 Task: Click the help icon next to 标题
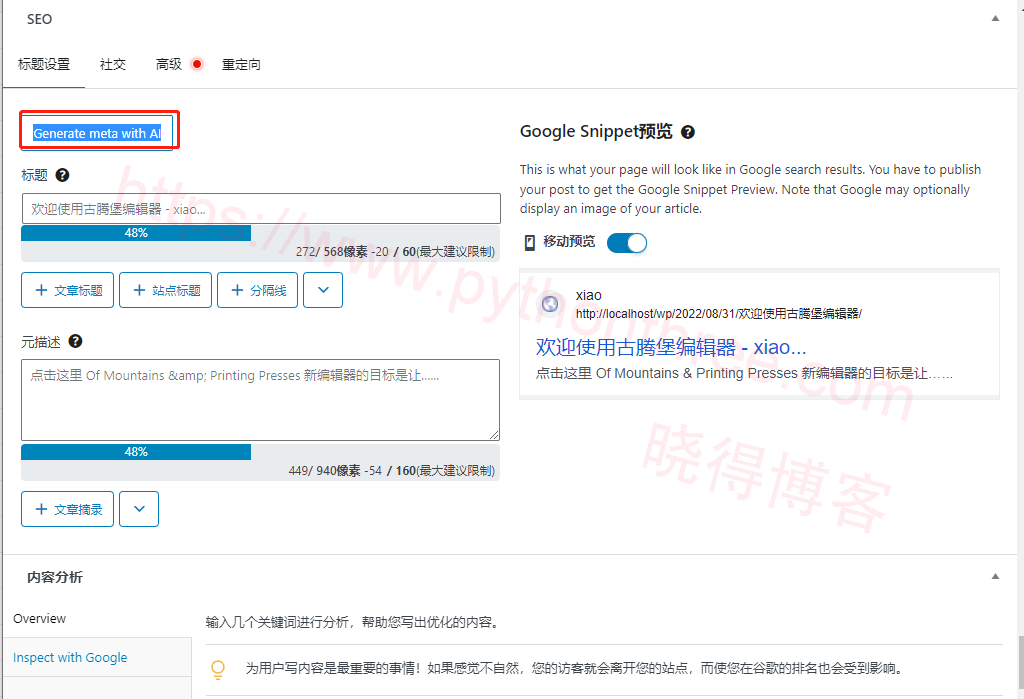click(63, 175)
